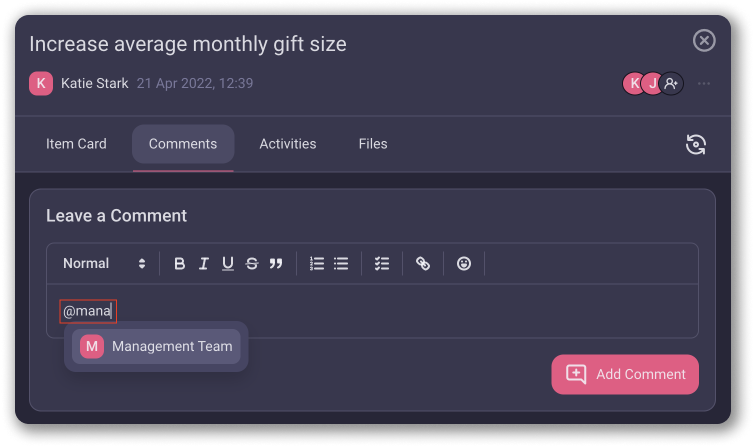754x447 pixels.
Task: Toggle underline formatting button
Action: [x=228, y=264]
